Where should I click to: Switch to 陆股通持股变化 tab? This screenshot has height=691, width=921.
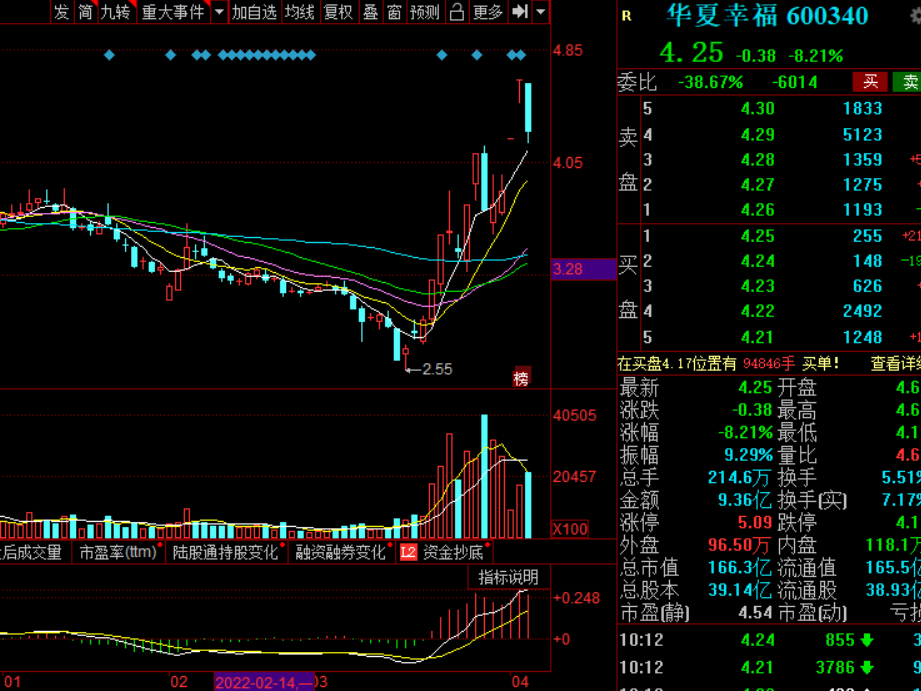(x=225, y=552)
